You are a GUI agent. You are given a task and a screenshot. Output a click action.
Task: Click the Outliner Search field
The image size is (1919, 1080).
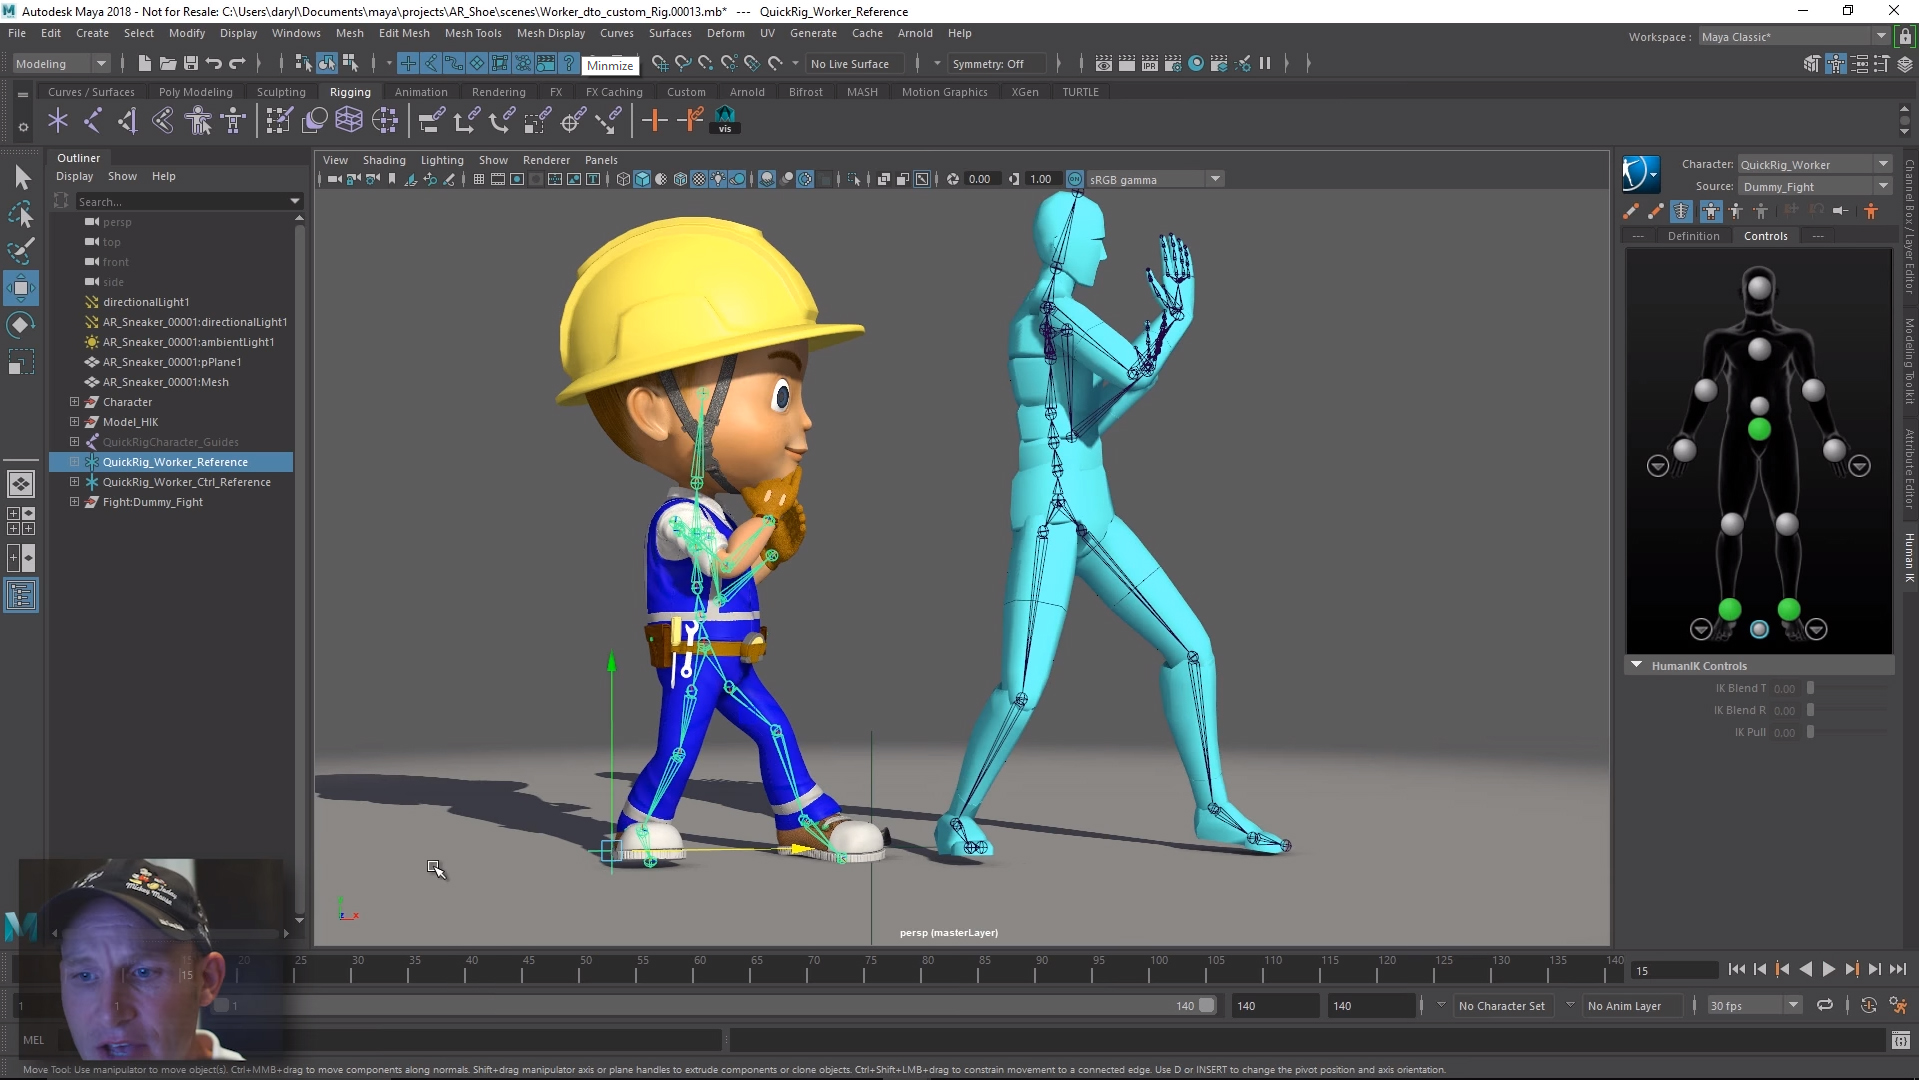click(x=182, y=201)
